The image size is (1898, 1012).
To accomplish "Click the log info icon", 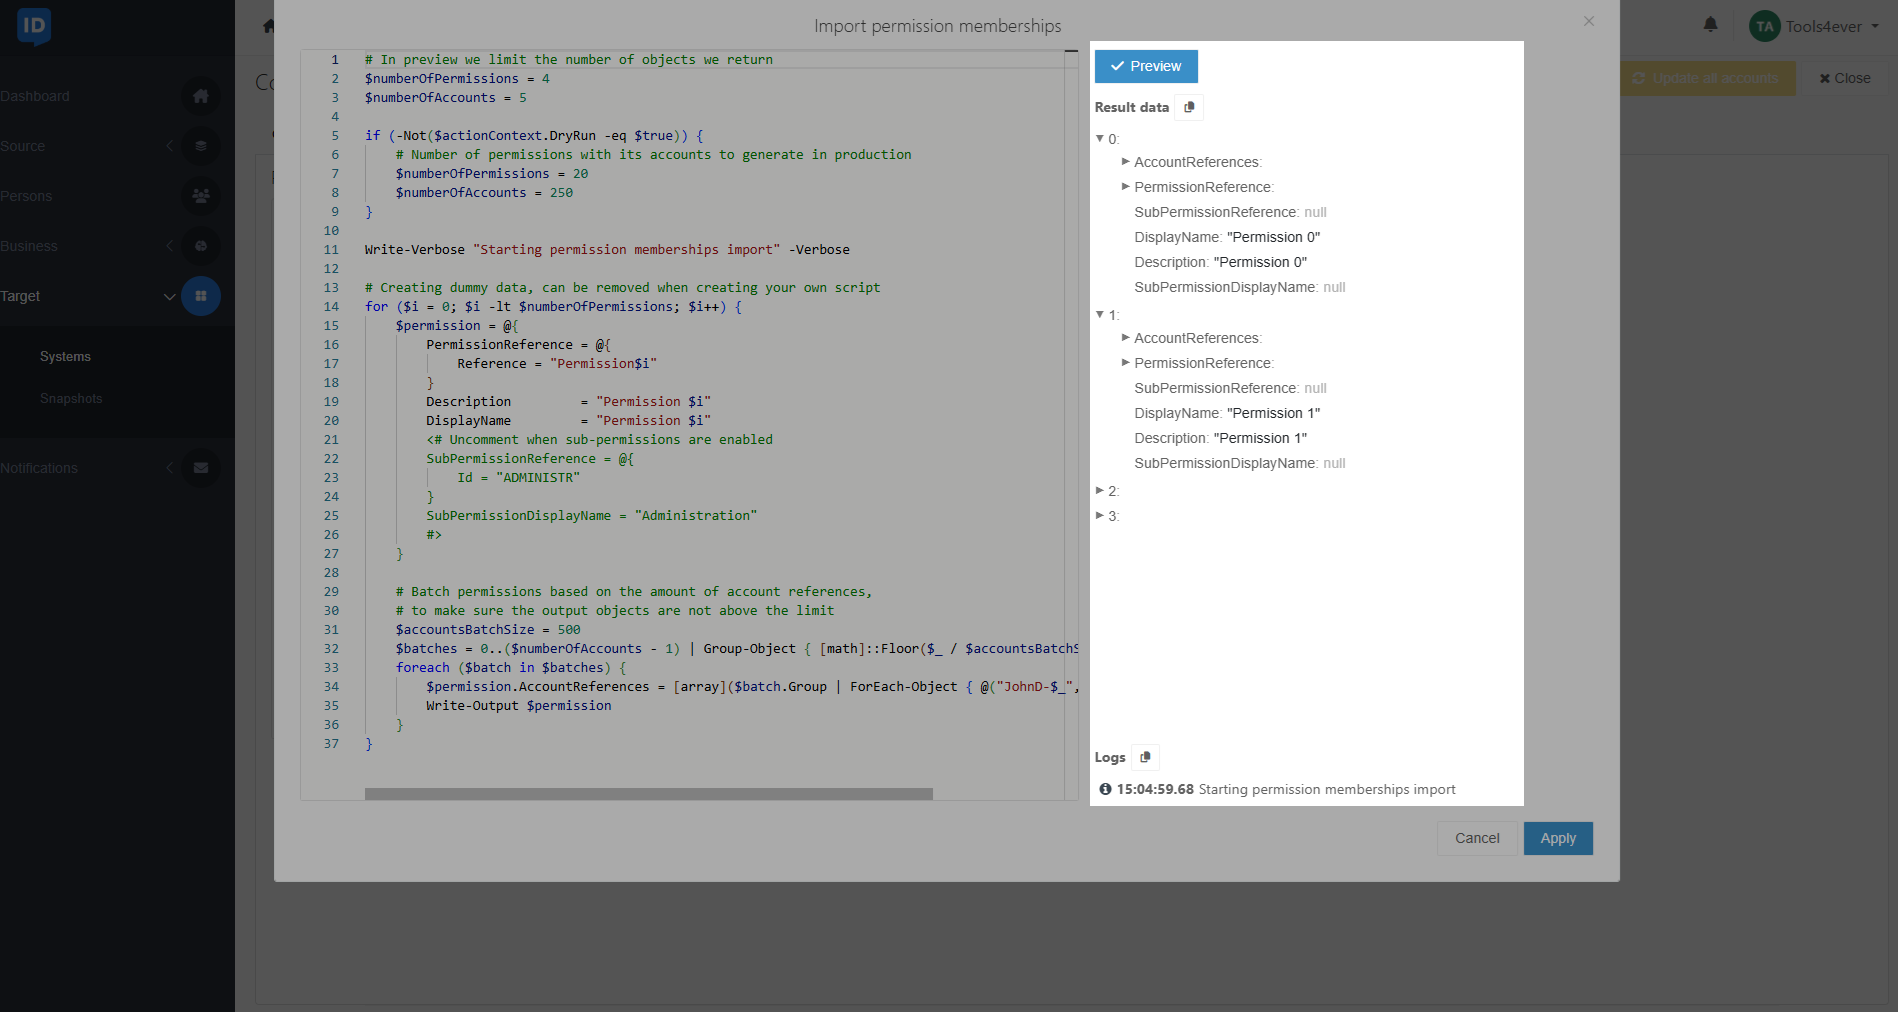I will [1105, 789].
